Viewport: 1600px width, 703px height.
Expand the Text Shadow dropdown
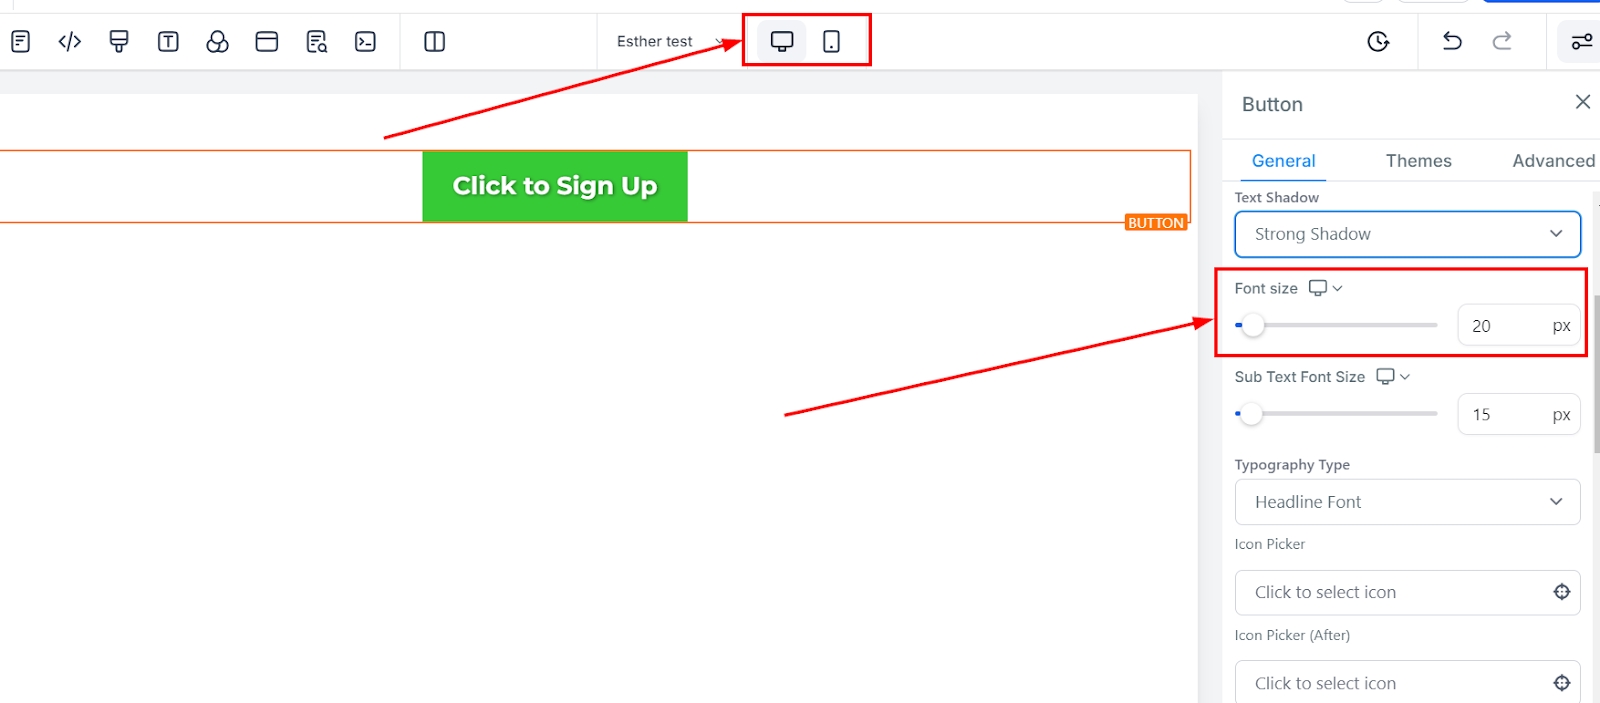coord(1407,234)
